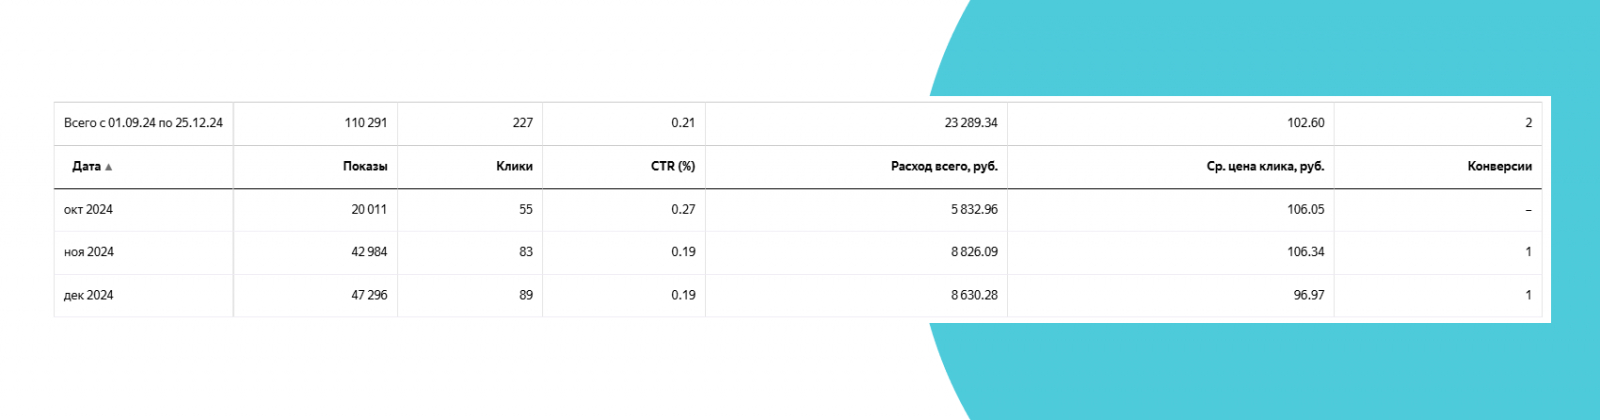The image size is (1600, 420).
Task: Click the October impressions cell 20 011
Action: pyautogui.click(x=368, y=209)
